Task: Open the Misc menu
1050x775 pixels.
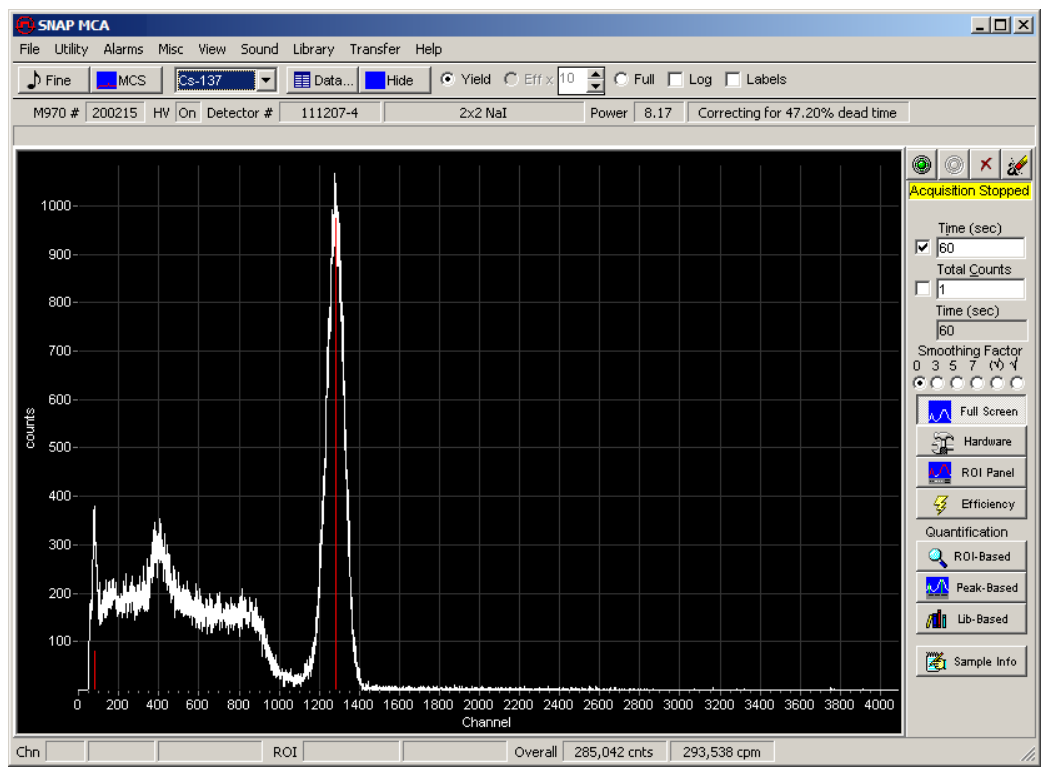Action: (x=171, y=49)
